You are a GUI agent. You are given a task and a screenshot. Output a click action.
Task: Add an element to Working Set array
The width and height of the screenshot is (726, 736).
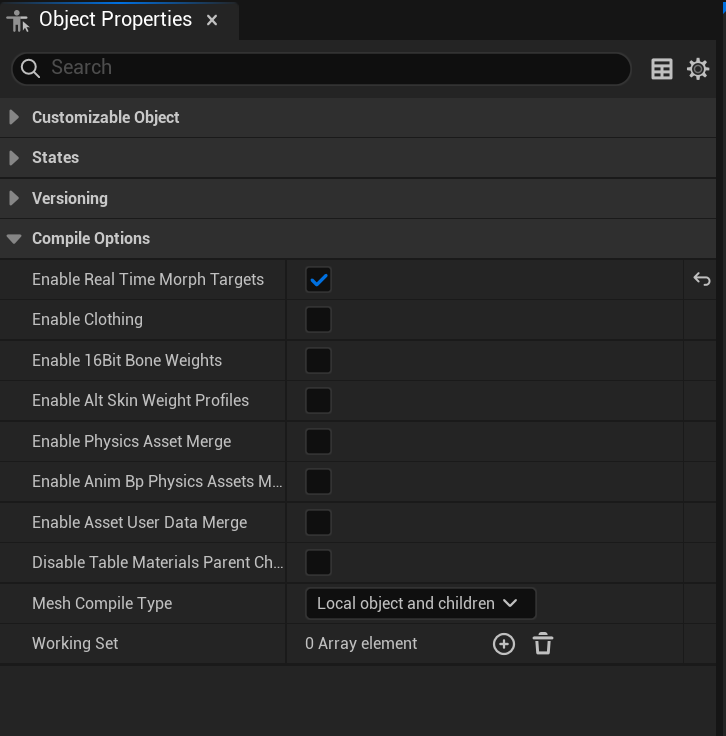504,644
